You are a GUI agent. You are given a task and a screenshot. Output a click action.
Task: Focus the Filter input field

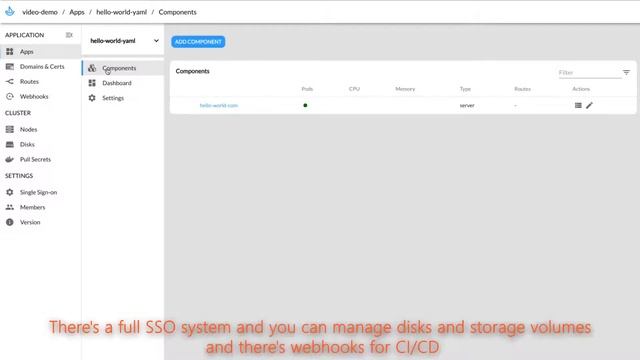pos(589,73)
